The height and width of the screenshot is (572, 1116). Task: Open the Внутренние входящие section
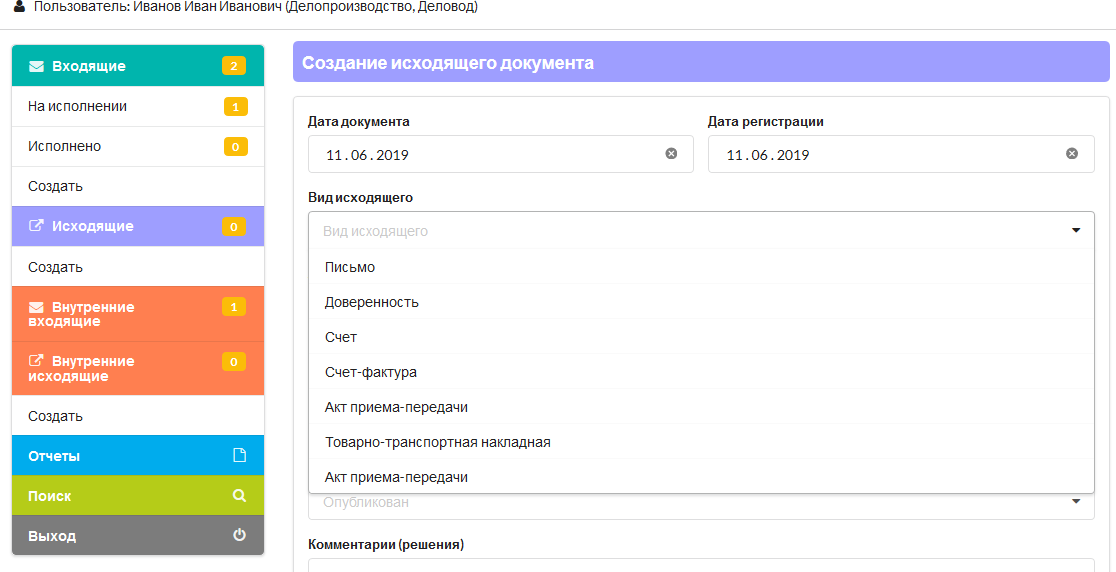tap(138, 314)
